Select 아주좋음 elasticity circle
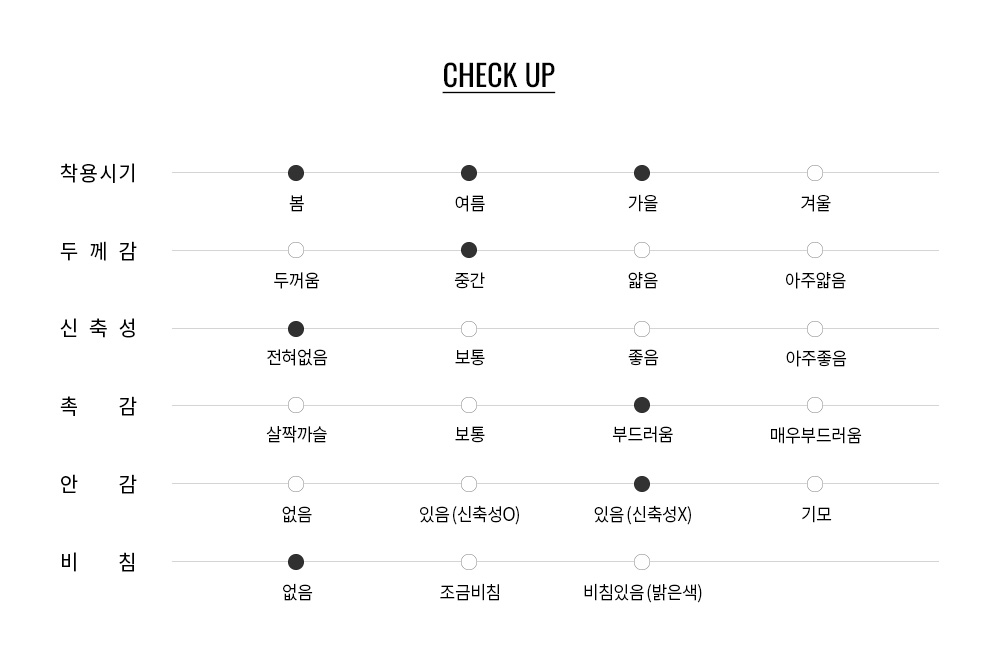The width and height of the screenshot is (1000, 661). point(814,329)
